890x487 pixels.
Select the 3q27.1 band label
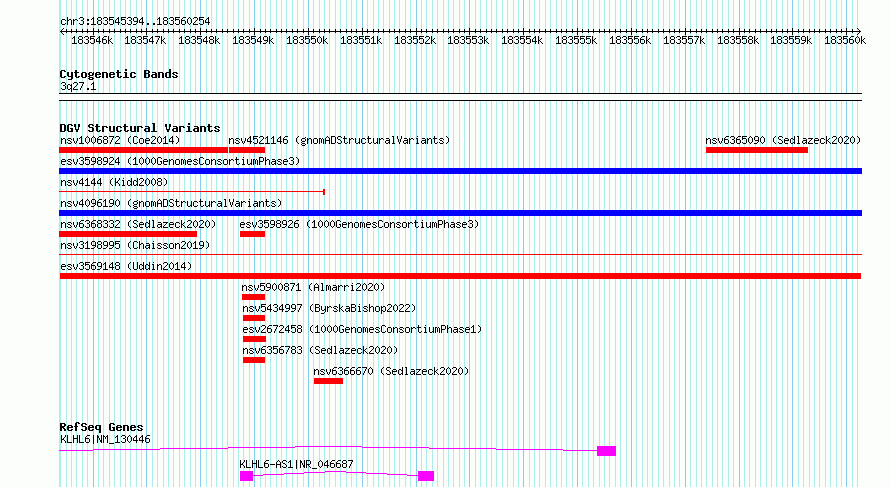[x=78, y=86]
